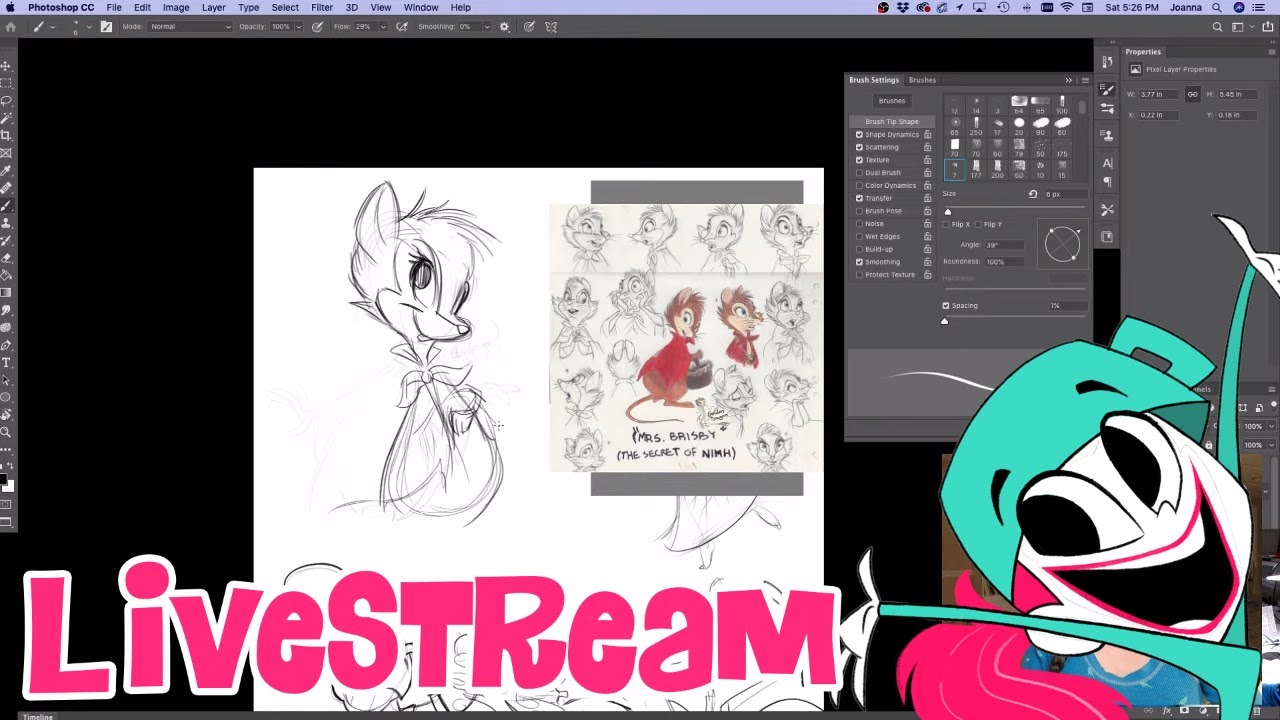
Task: Open the Filter menu
Action: click(x=322, y=7)
